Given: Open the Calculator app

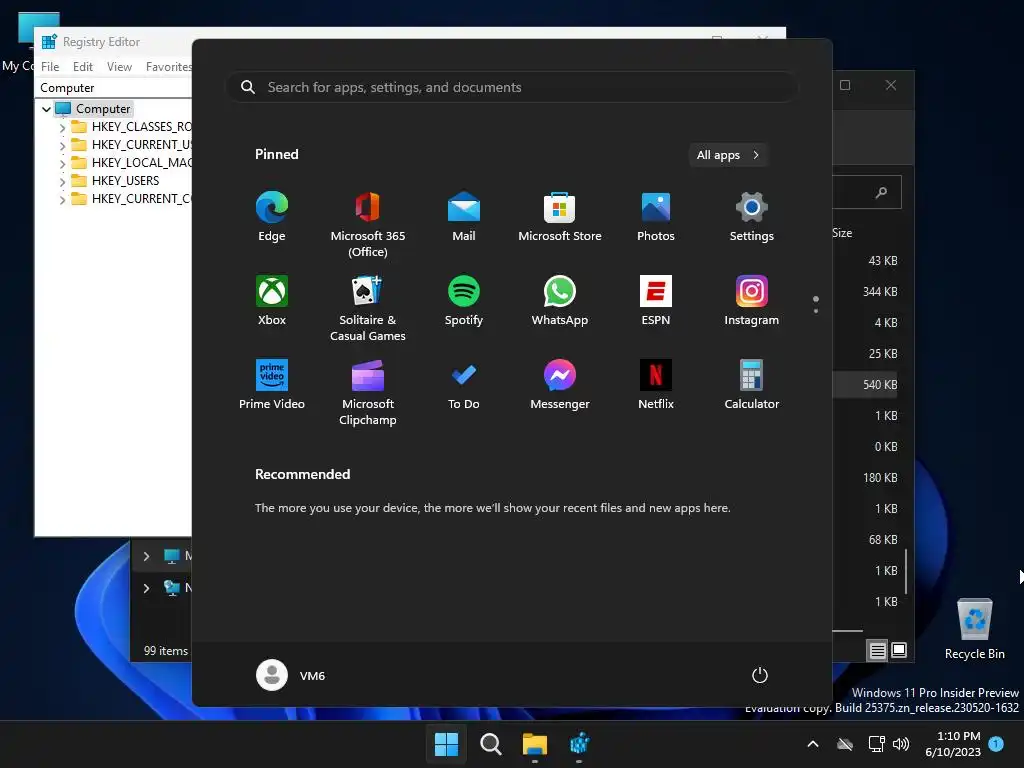Looking at the screenshot, I should click(x=752, y=385).
